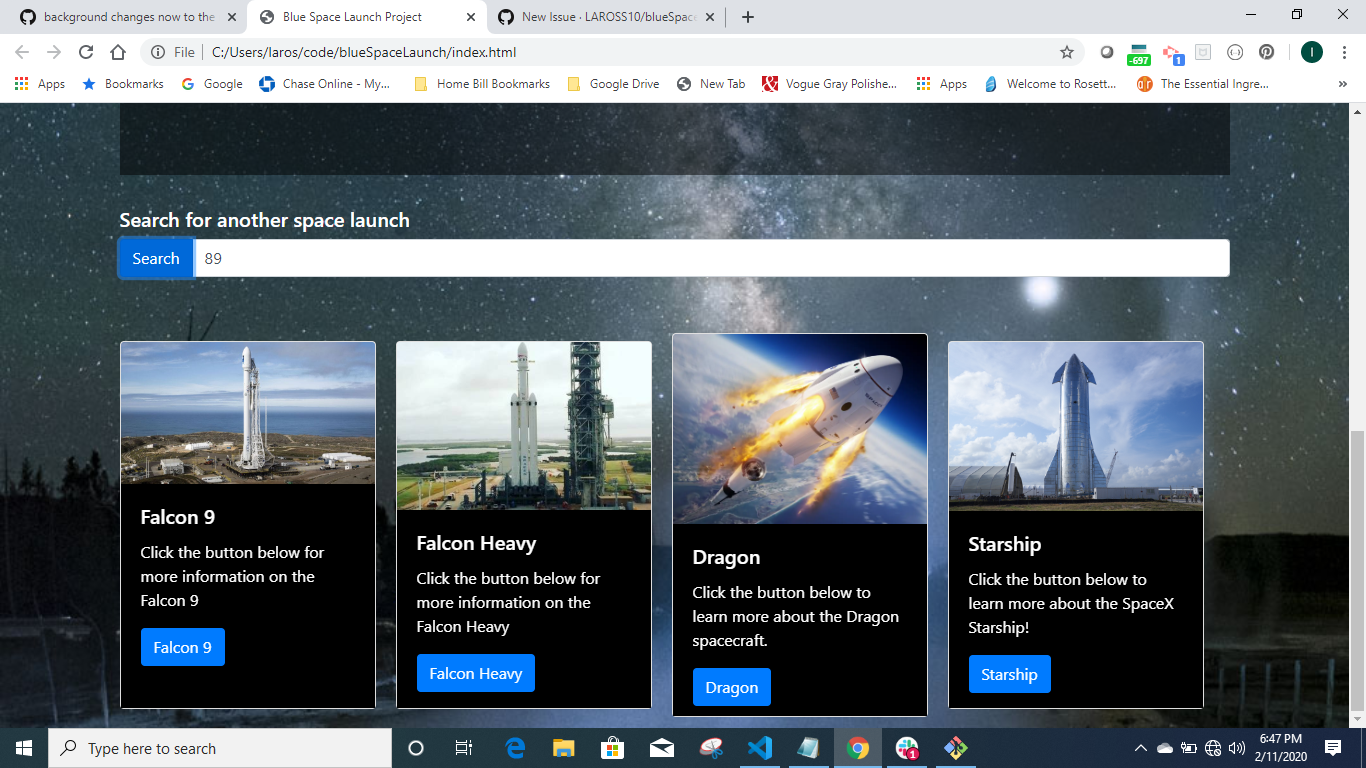The height and width of the screenshot is (768, 1366).
Task: Click the blue Search button
Action: [x=156, y=258]
